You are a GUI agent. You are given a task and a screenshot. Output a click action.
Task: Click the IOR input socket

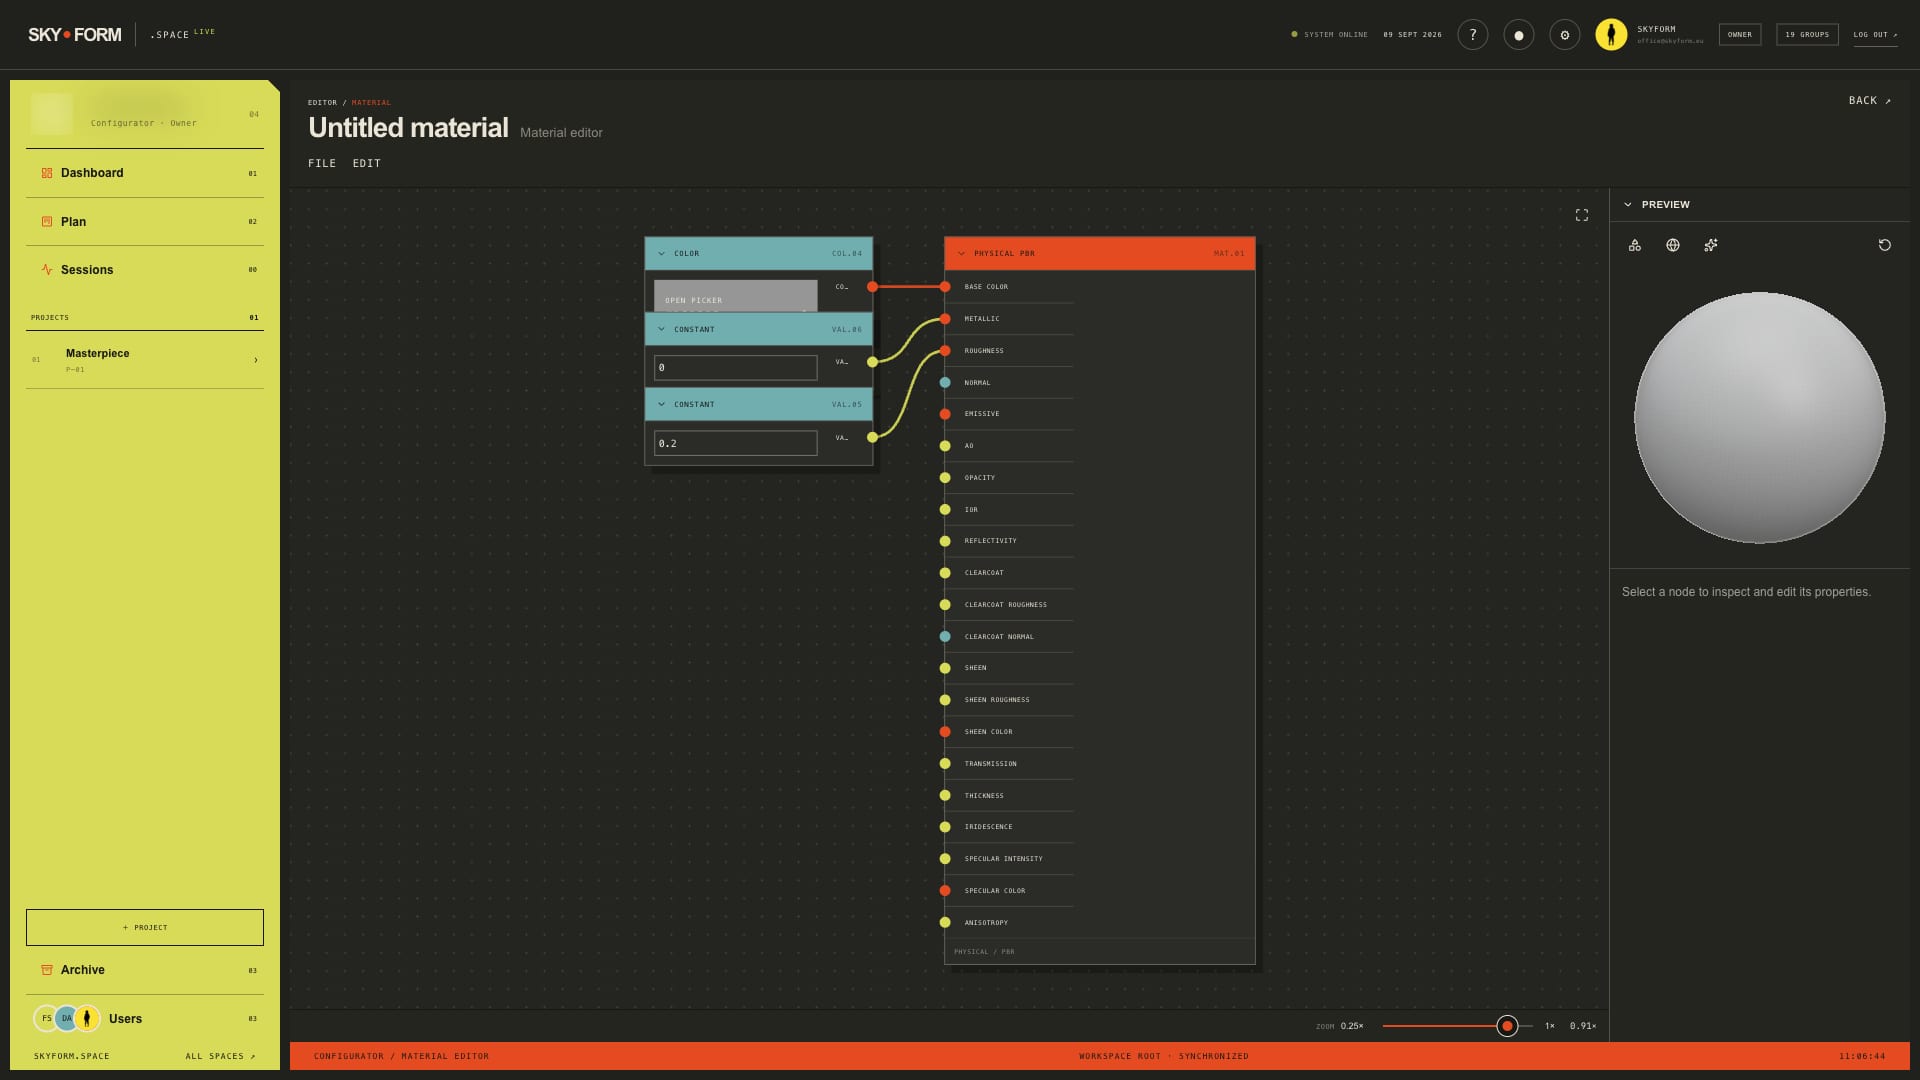click(x=944, y=510)
